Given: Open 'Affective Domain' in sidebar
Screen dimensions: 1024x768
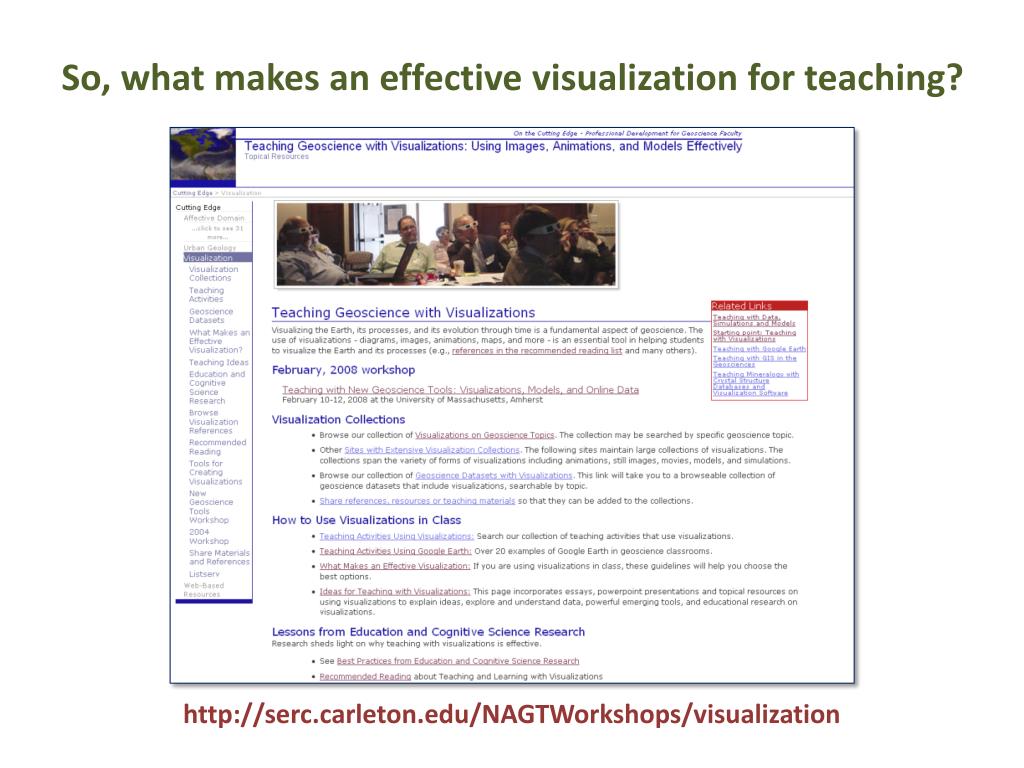Looking at the screenshot, I should tap(214, 218).
